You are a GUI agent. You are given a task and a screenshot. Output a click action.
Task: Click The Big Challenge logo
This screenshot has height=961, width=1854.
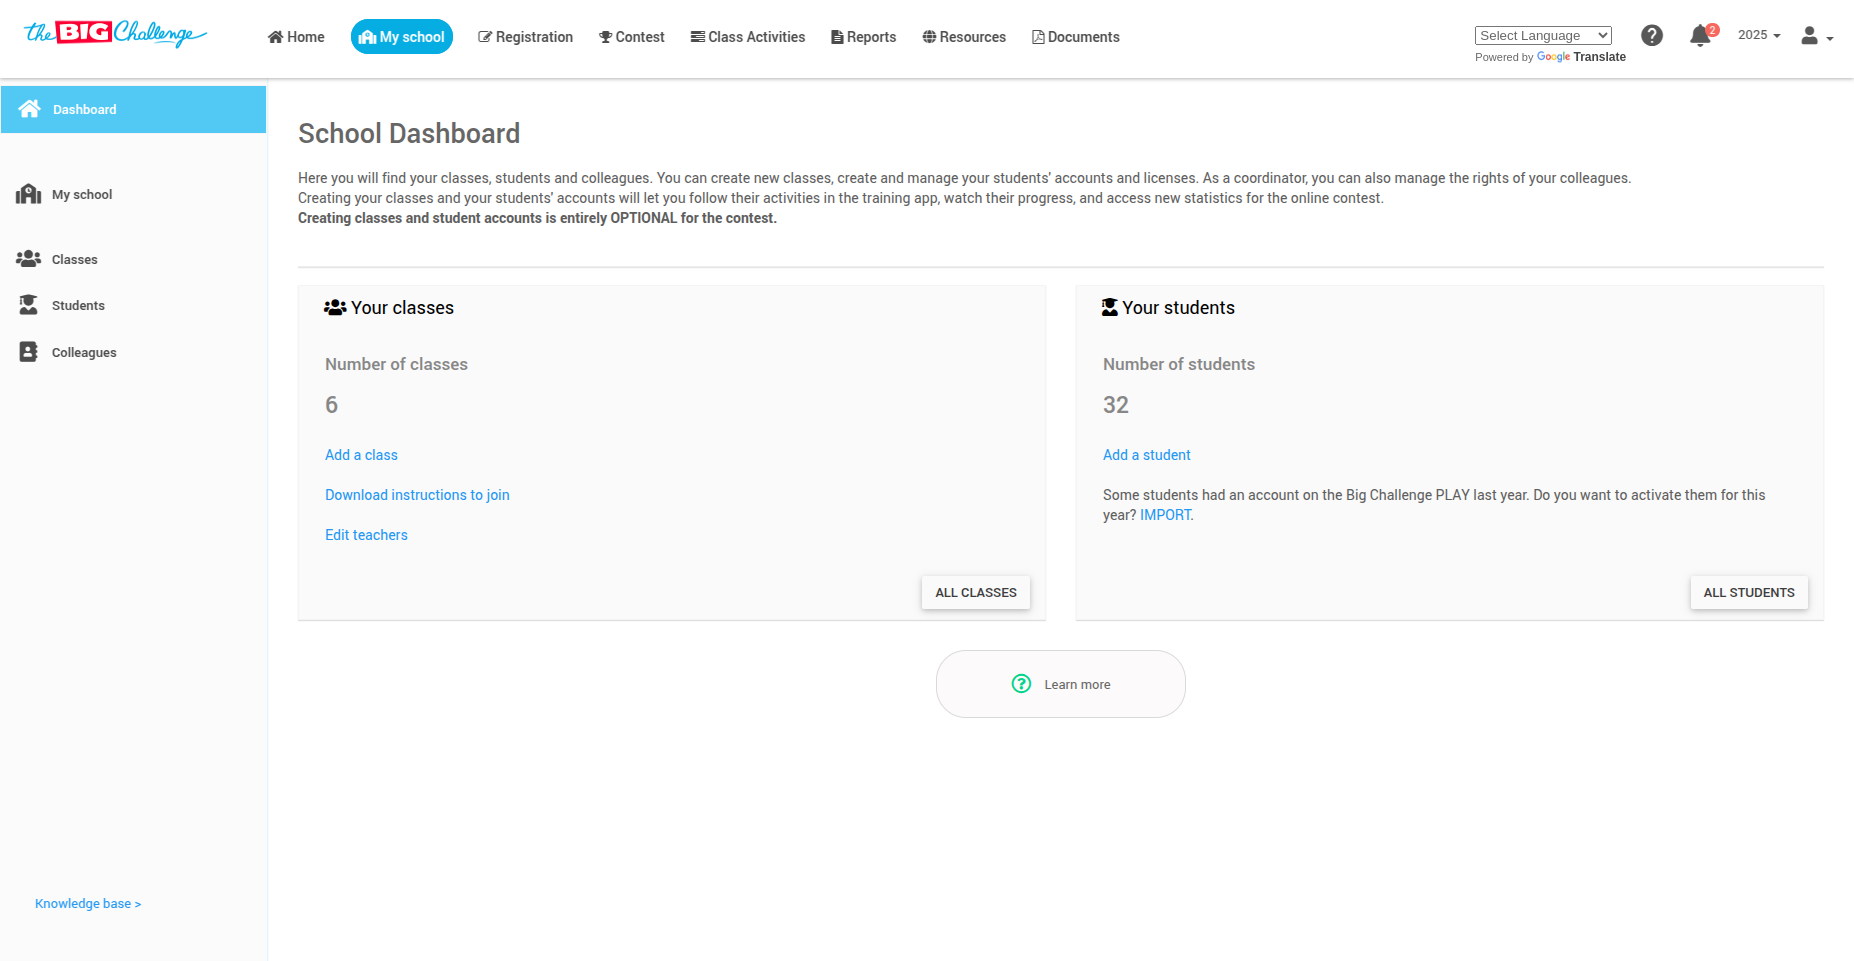[115, 34]
